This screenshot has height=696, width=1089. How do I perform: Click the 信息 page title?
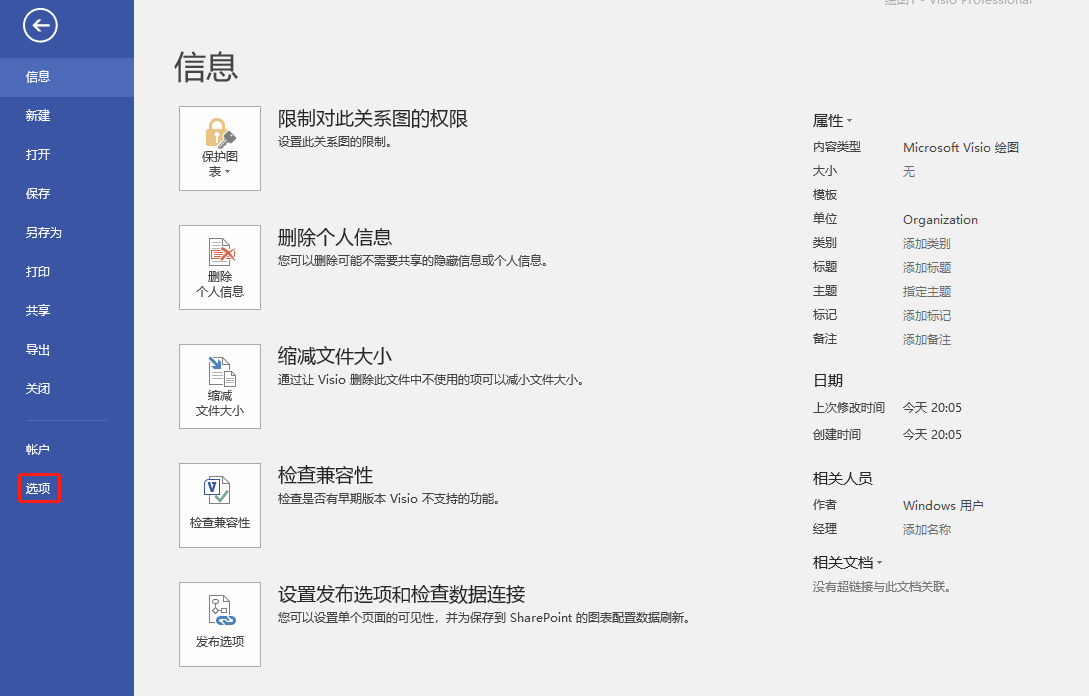point(206,67)
